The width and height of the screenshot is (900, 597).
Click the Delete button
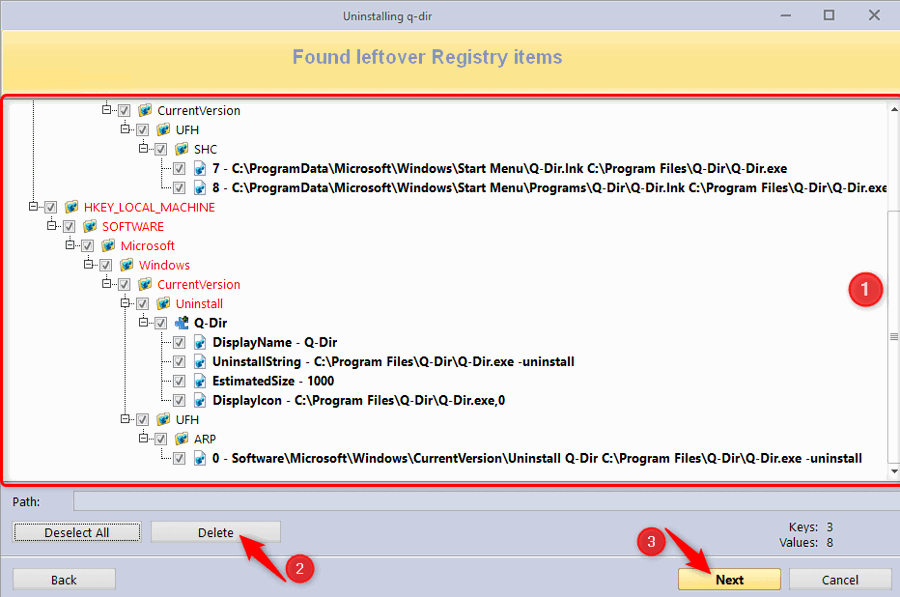(x=216, y=532)
